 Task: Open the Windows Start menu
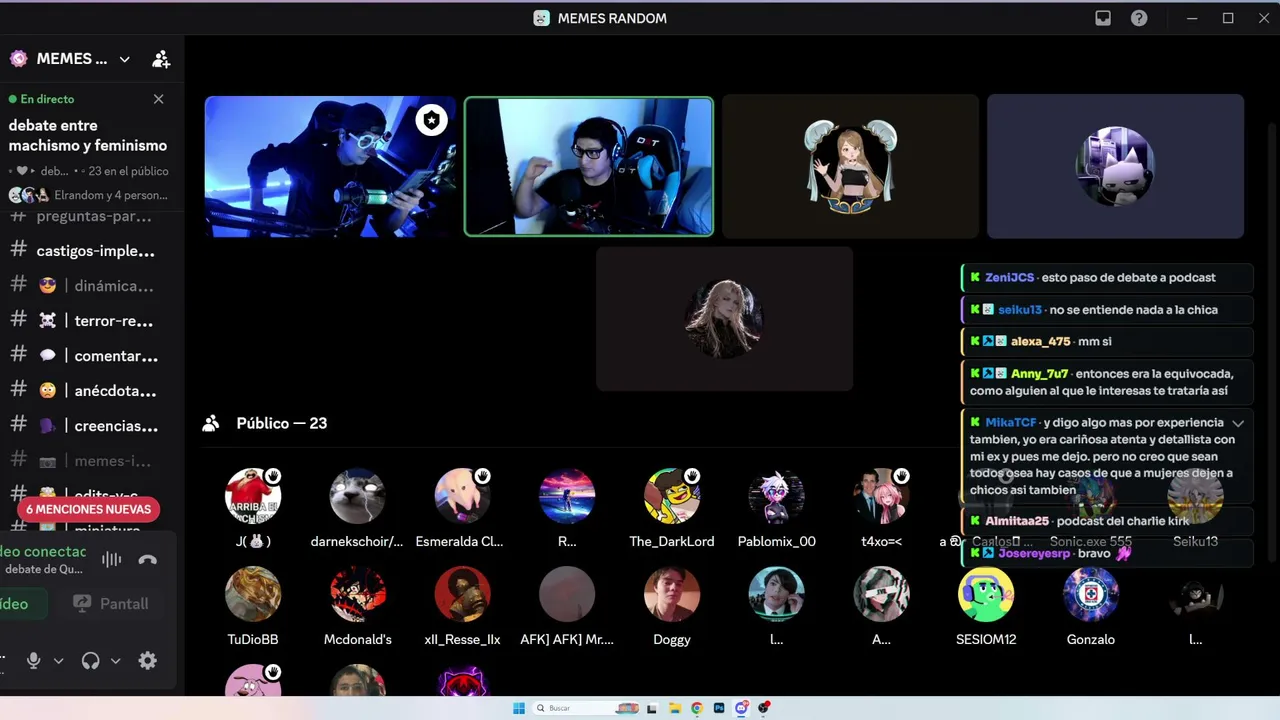pyautogui.click(x=519, y=708)
